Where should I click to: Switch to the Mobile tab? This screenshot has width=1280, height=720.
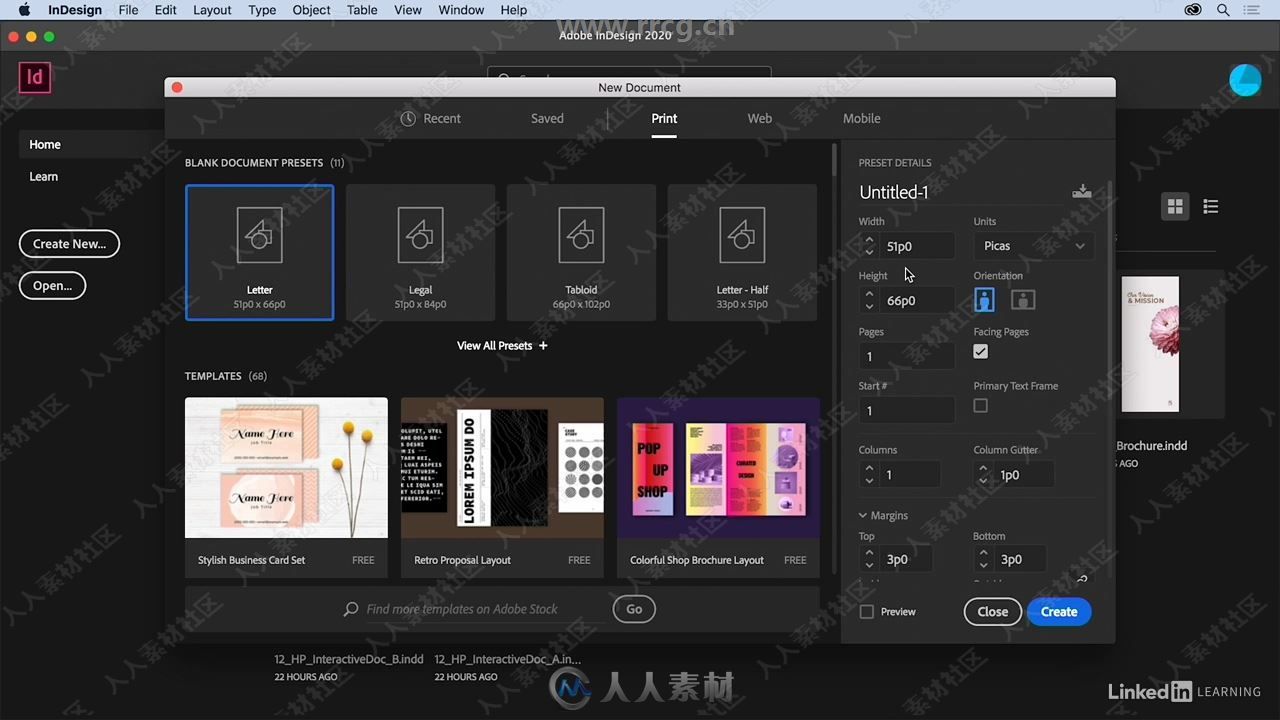[862, 118]
